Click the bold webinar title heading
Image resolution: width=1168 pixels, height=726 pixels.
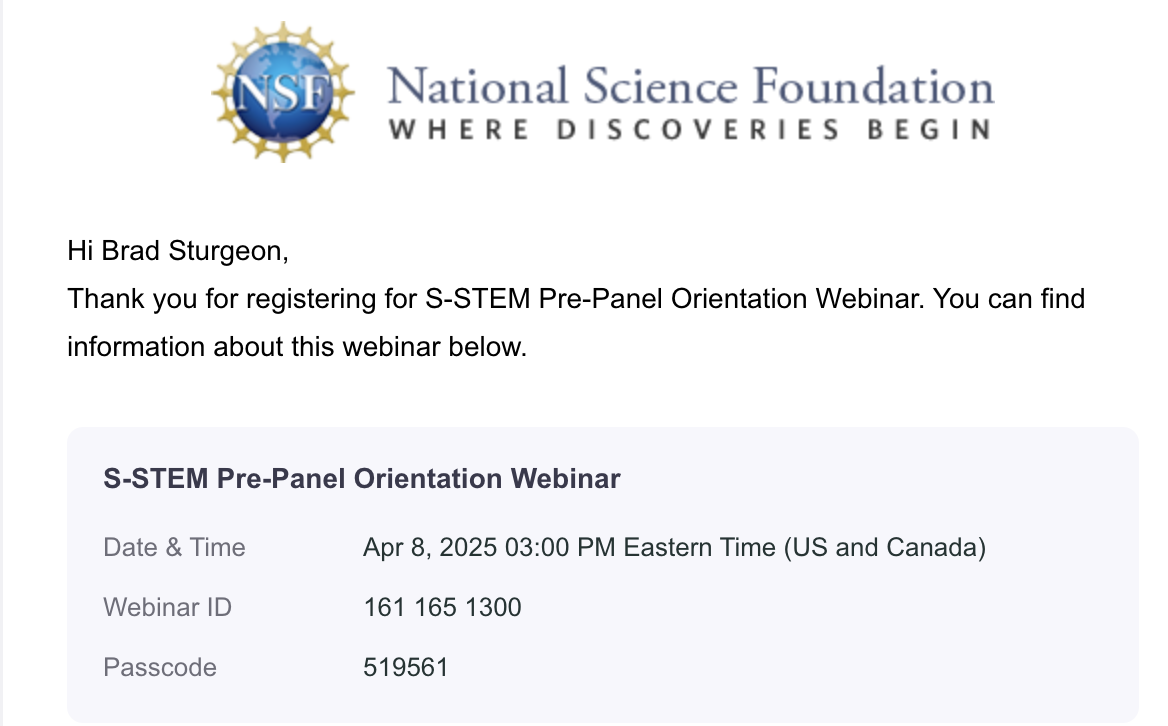coord(362,479)
